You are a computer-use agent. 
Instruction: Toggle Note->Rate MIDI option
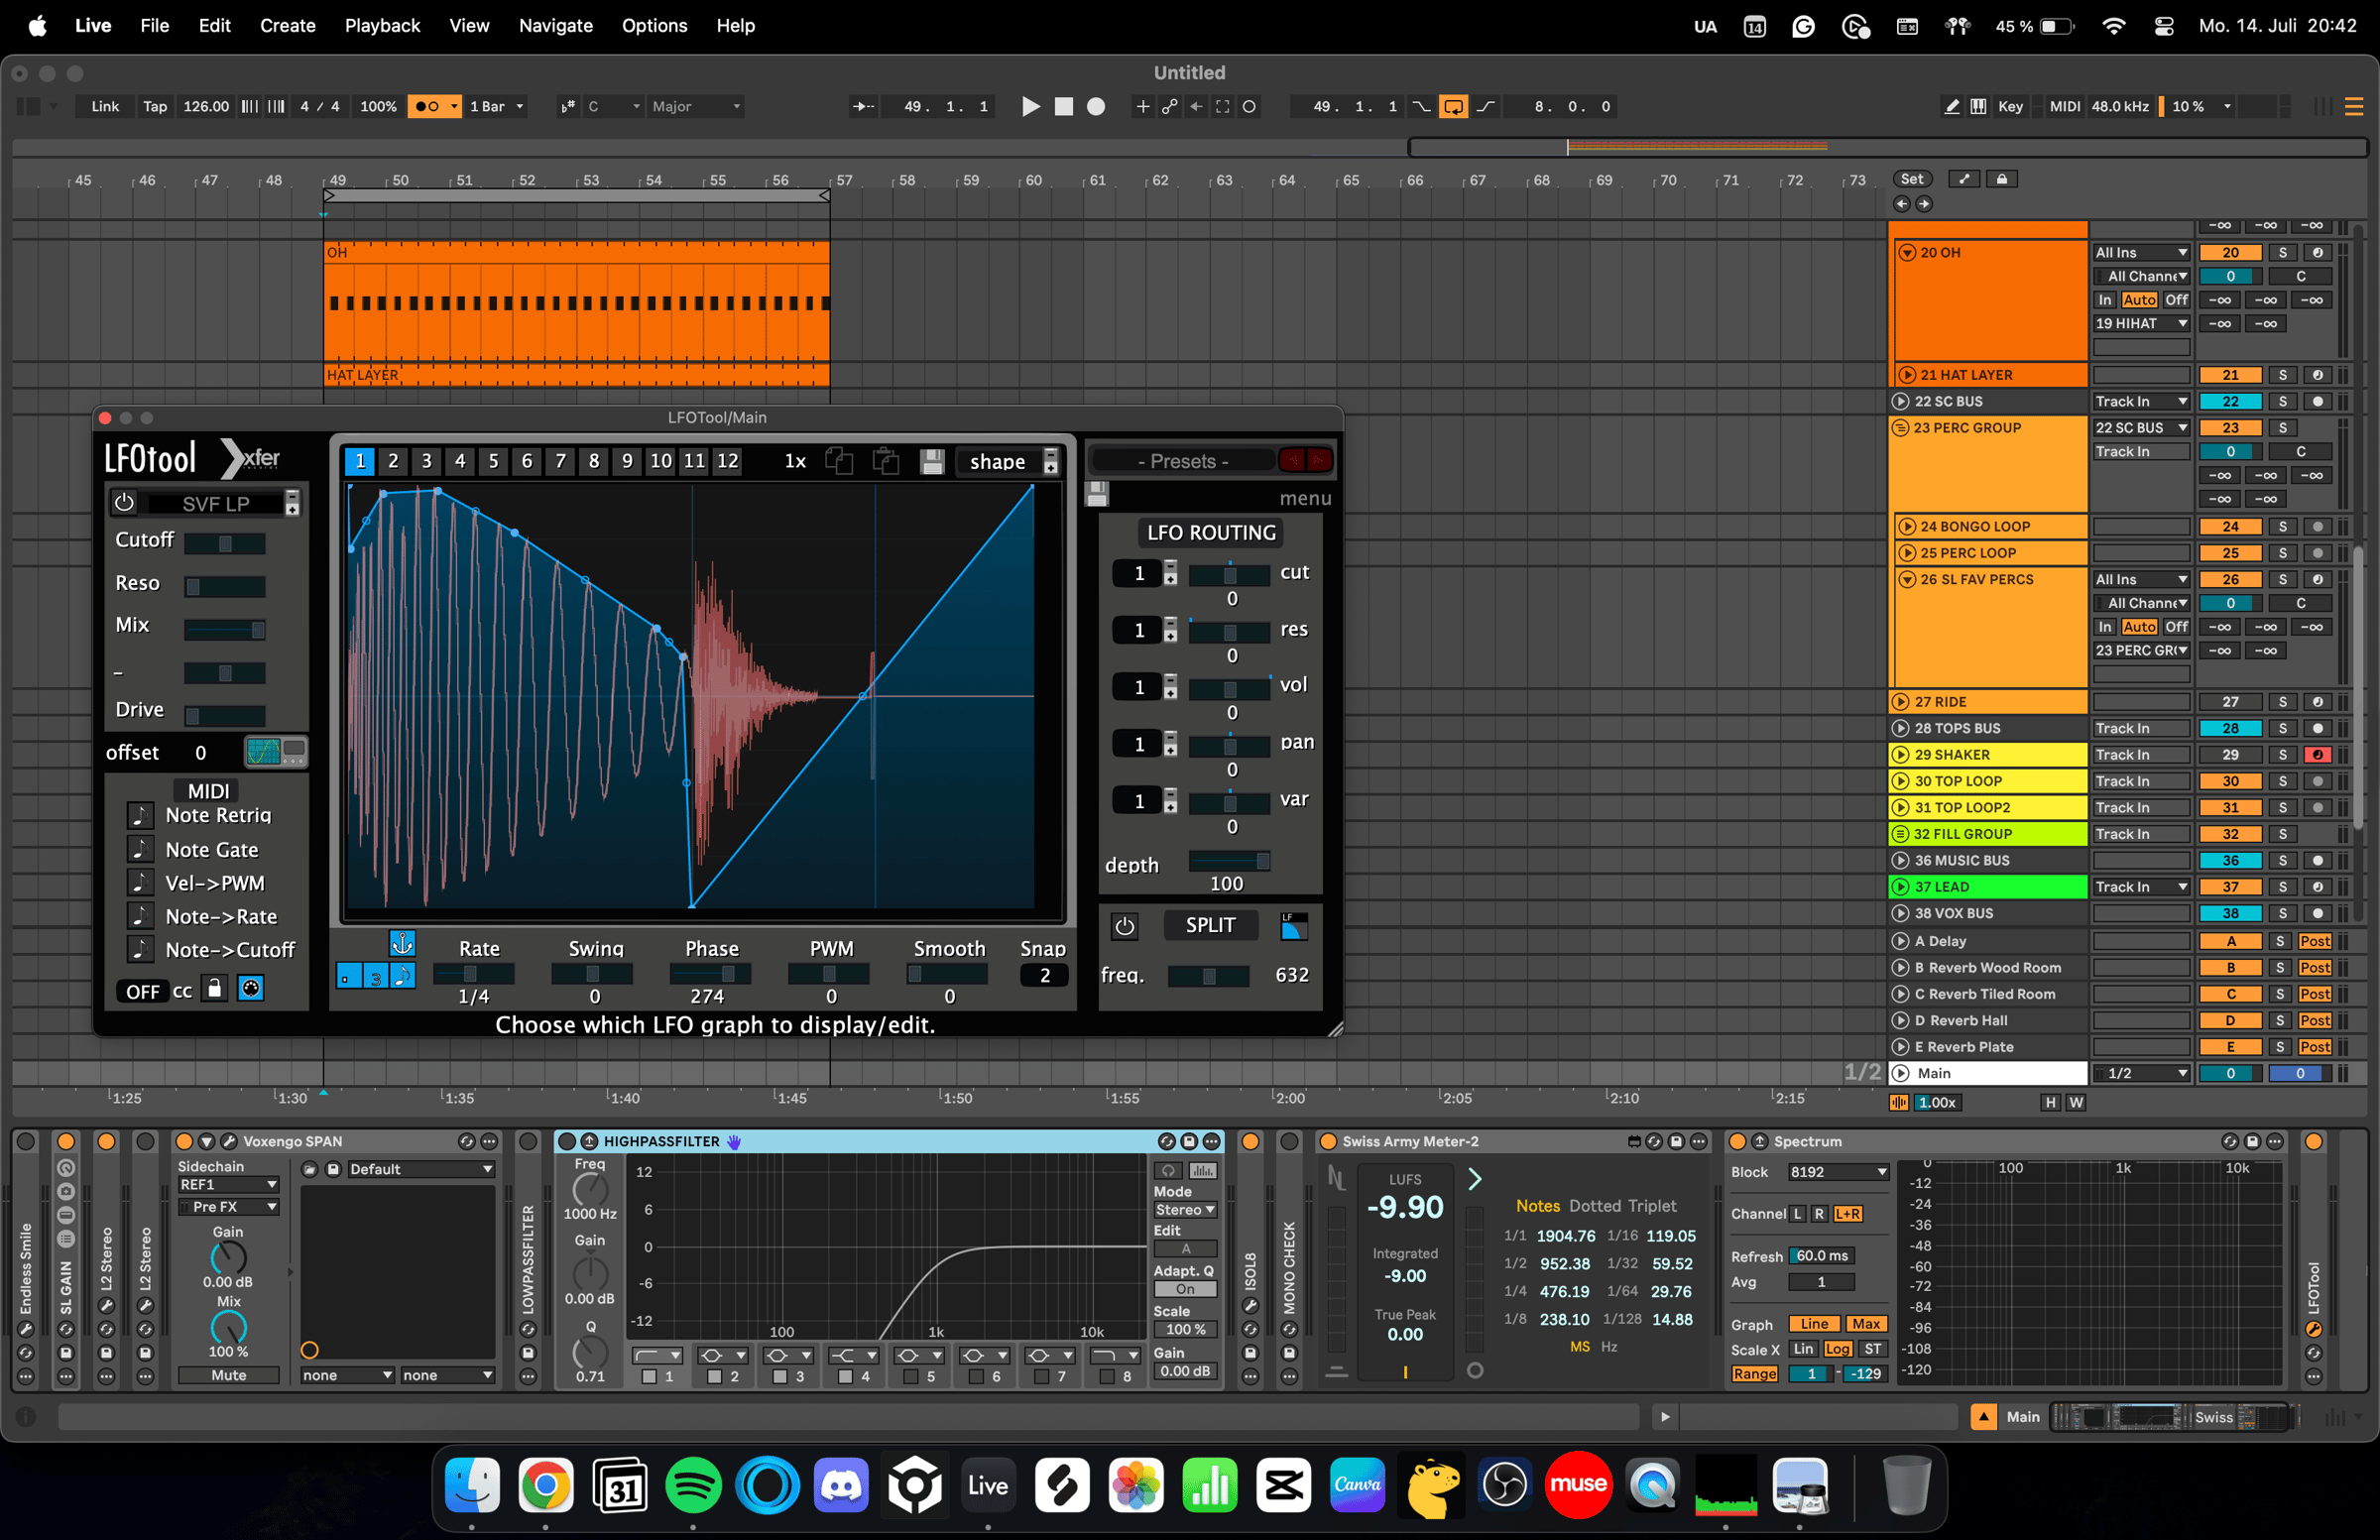(139, 916)
